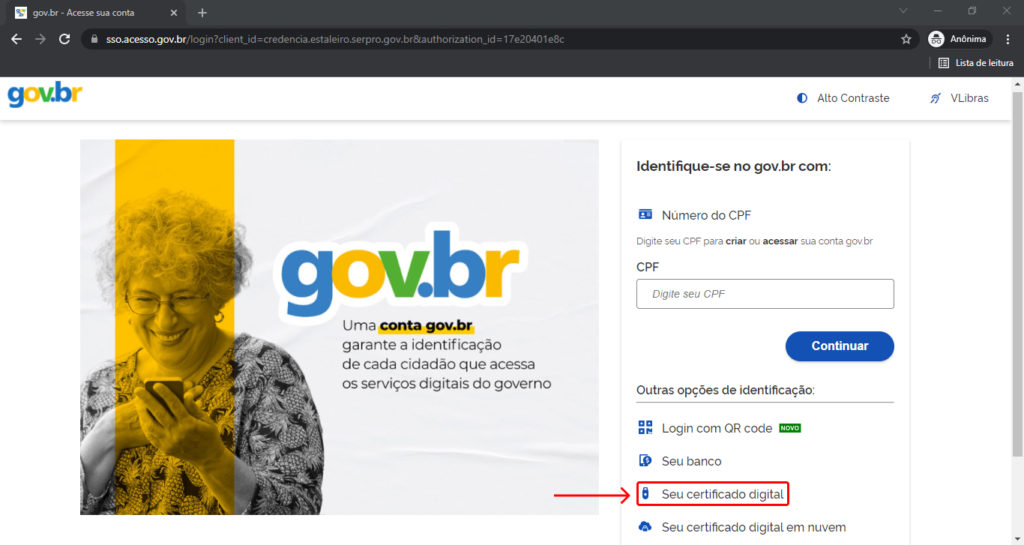Screen dimensions: 1024x545
Task: Reload the page with refresh icon
Action: click(64, 39)
